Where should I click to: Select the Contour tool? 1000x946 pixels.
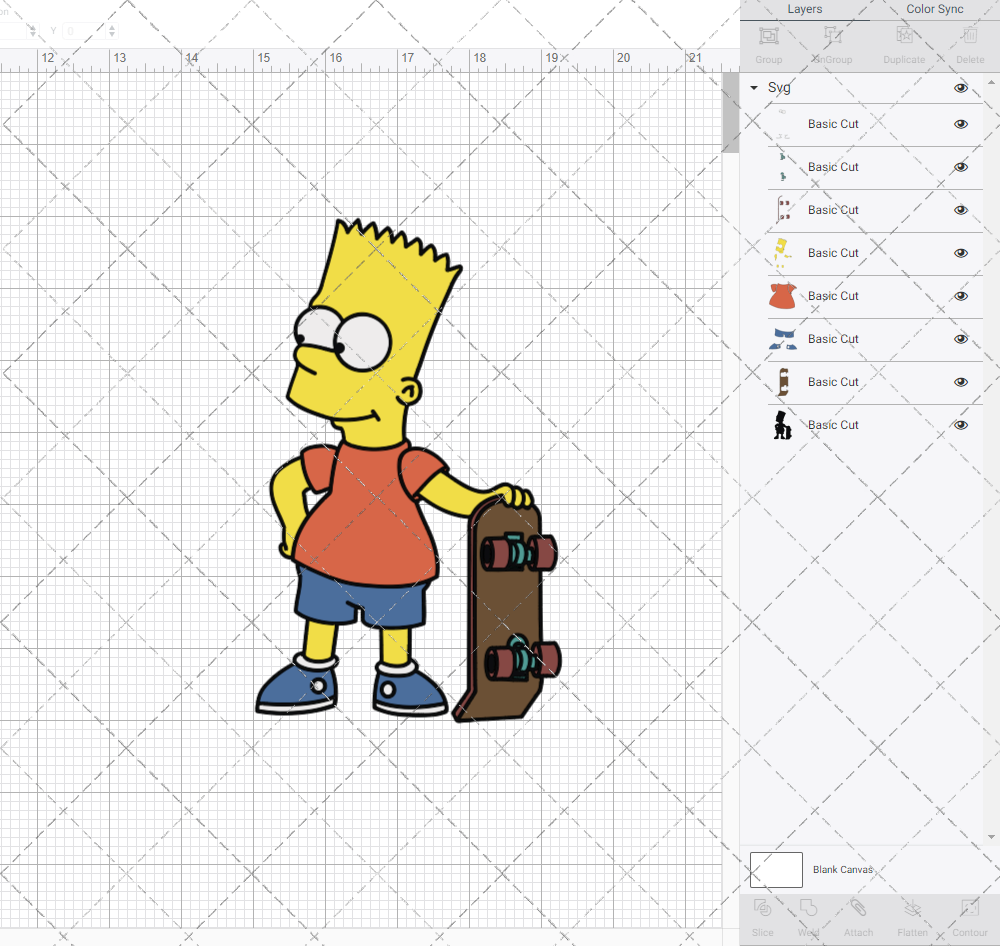click(970, 908)
